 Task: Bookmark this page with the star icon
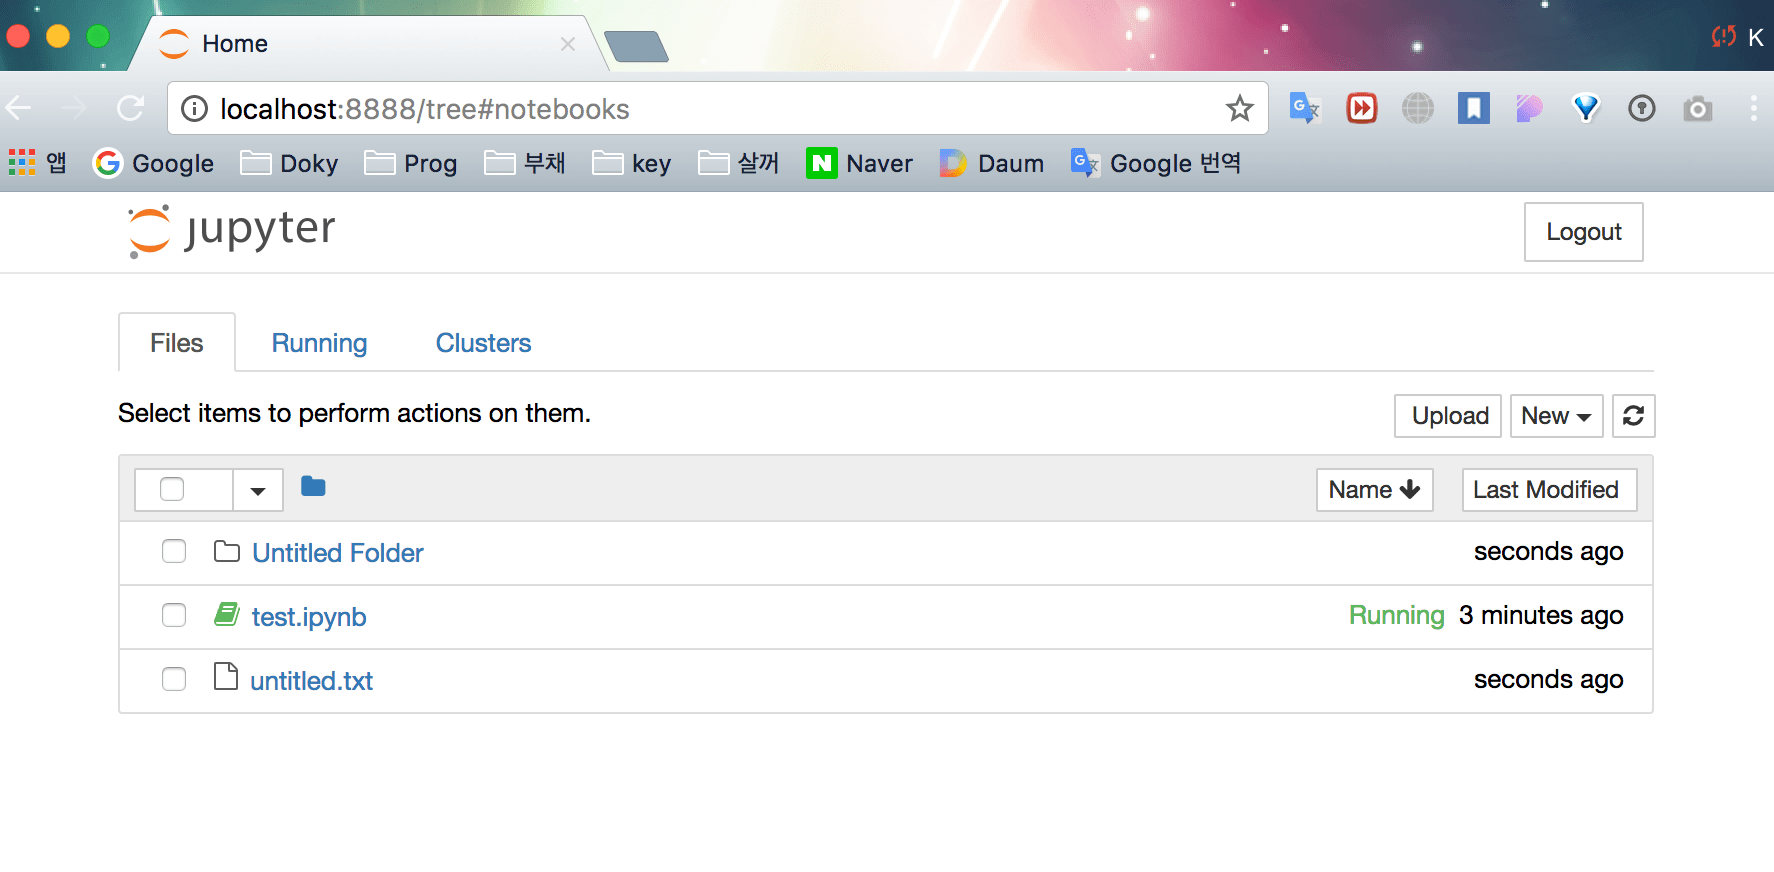[x=1240, y=108]
